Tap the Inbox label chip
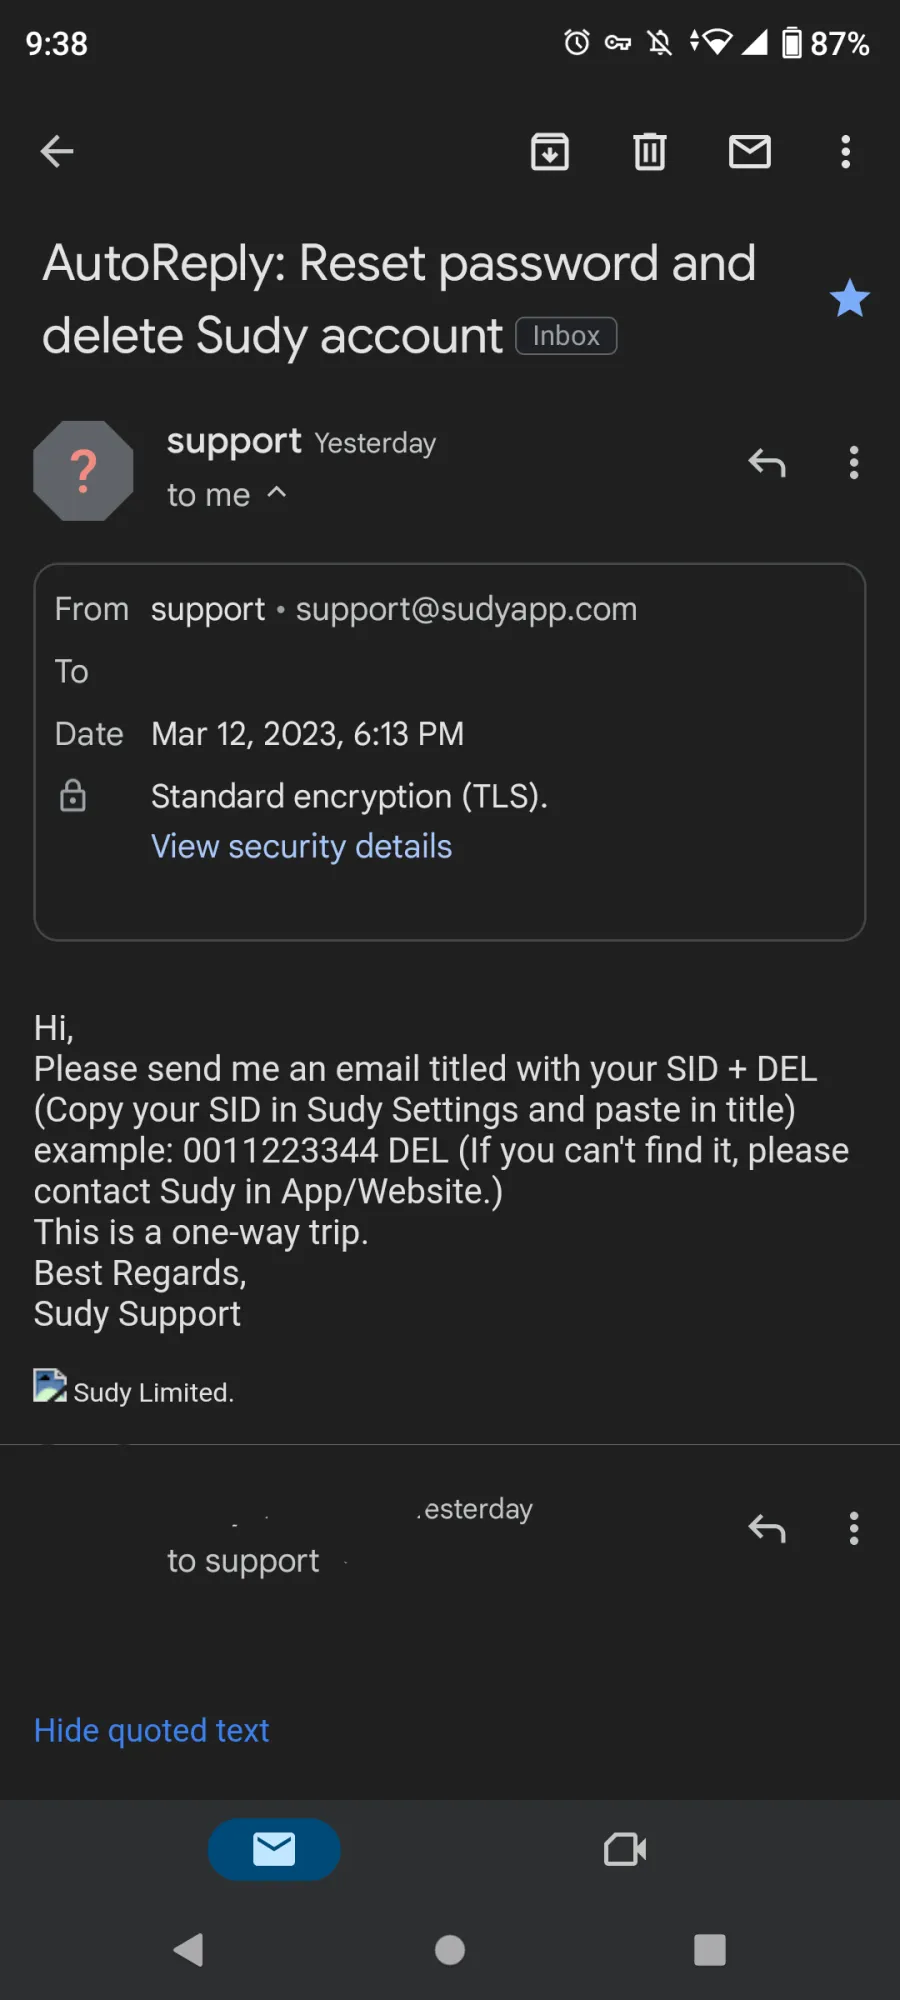This screenshot has height=2000, width=900. pyautogui.click(x=566, y=336)
